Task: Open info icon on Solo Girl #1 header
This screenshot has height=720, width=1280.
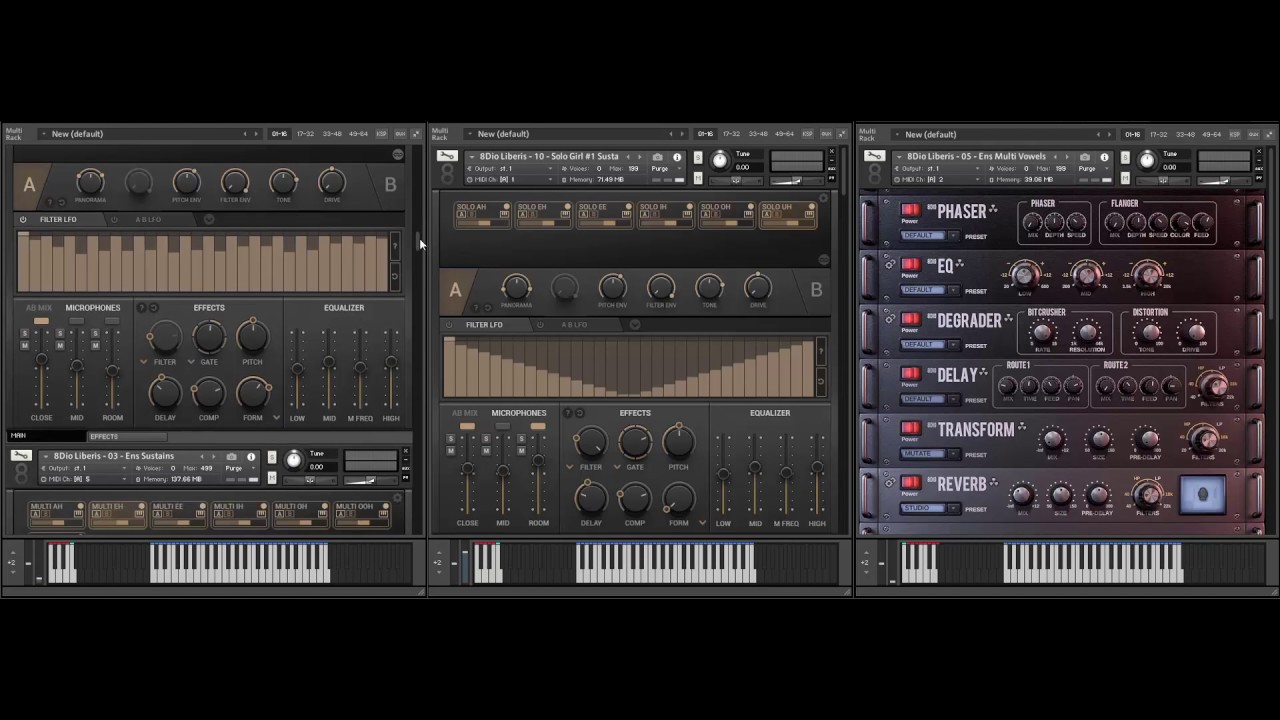Action: point(677,157)
